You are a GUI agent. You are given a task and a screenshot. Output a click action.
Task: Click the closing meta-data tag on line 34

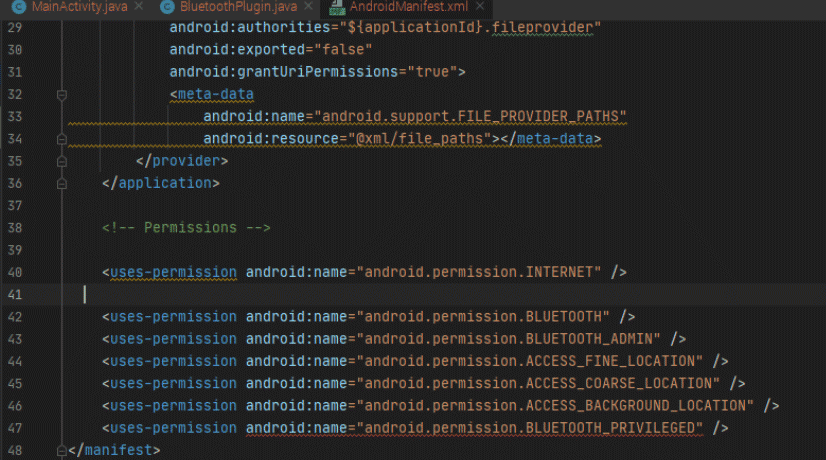click(550, 139)
